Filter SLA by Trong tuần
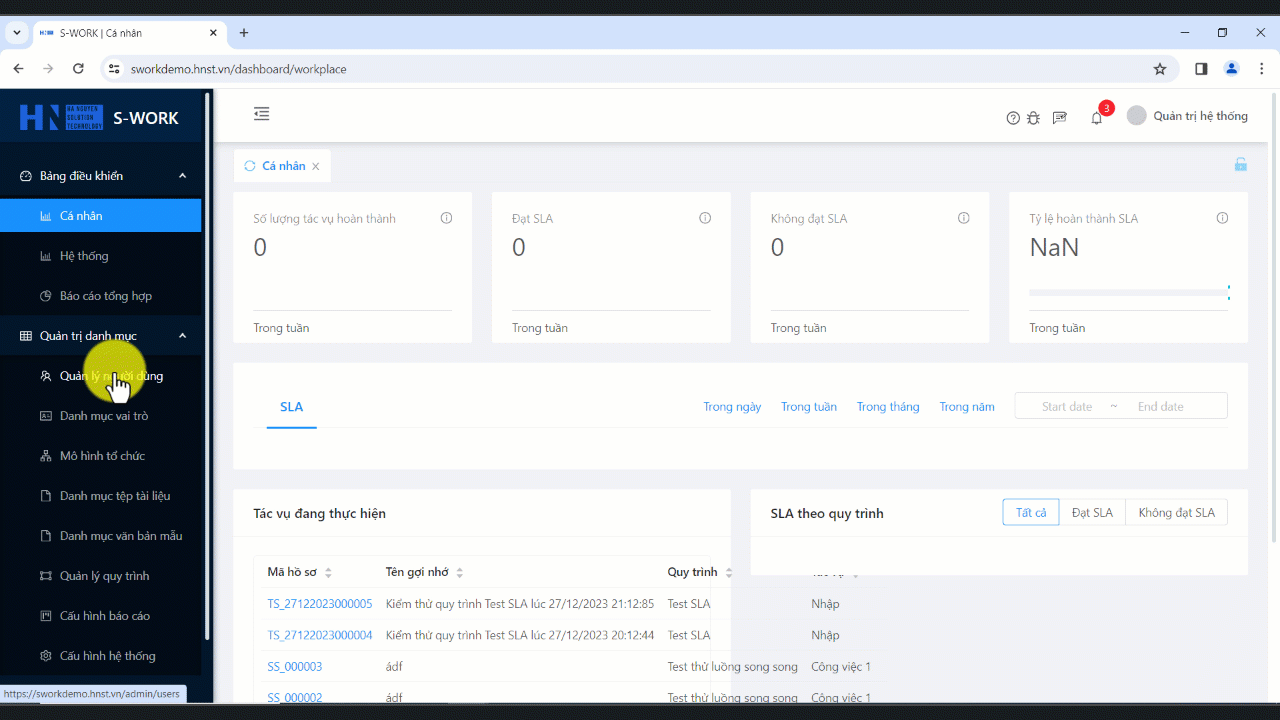Image resolution: width=1280 pixels, height=720 pixels. pyautogui.click(x=809, y=407)
